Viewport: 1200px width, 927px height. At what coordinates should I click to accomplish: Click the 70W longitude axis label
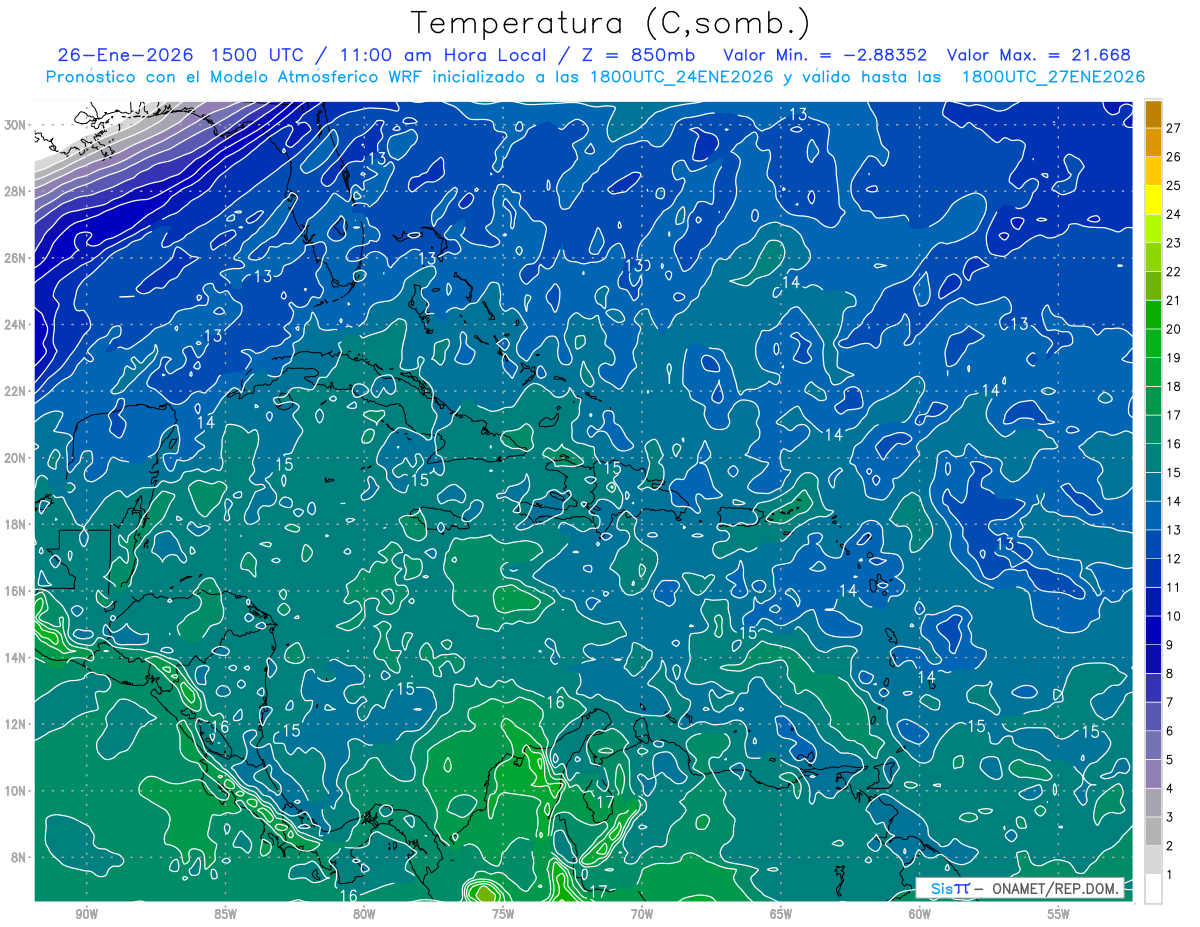tap(642, 914)
